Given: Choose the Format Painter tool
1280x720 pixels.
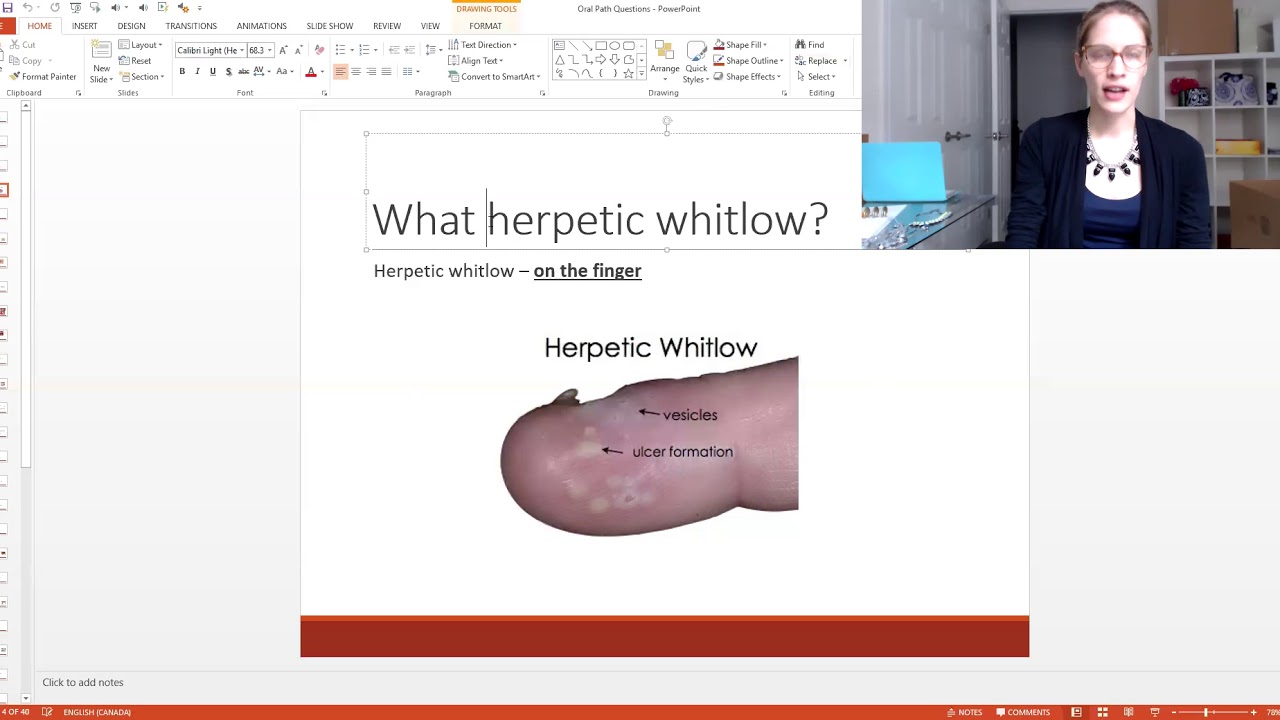Looking at the screenshot, I should pos(44,77).
